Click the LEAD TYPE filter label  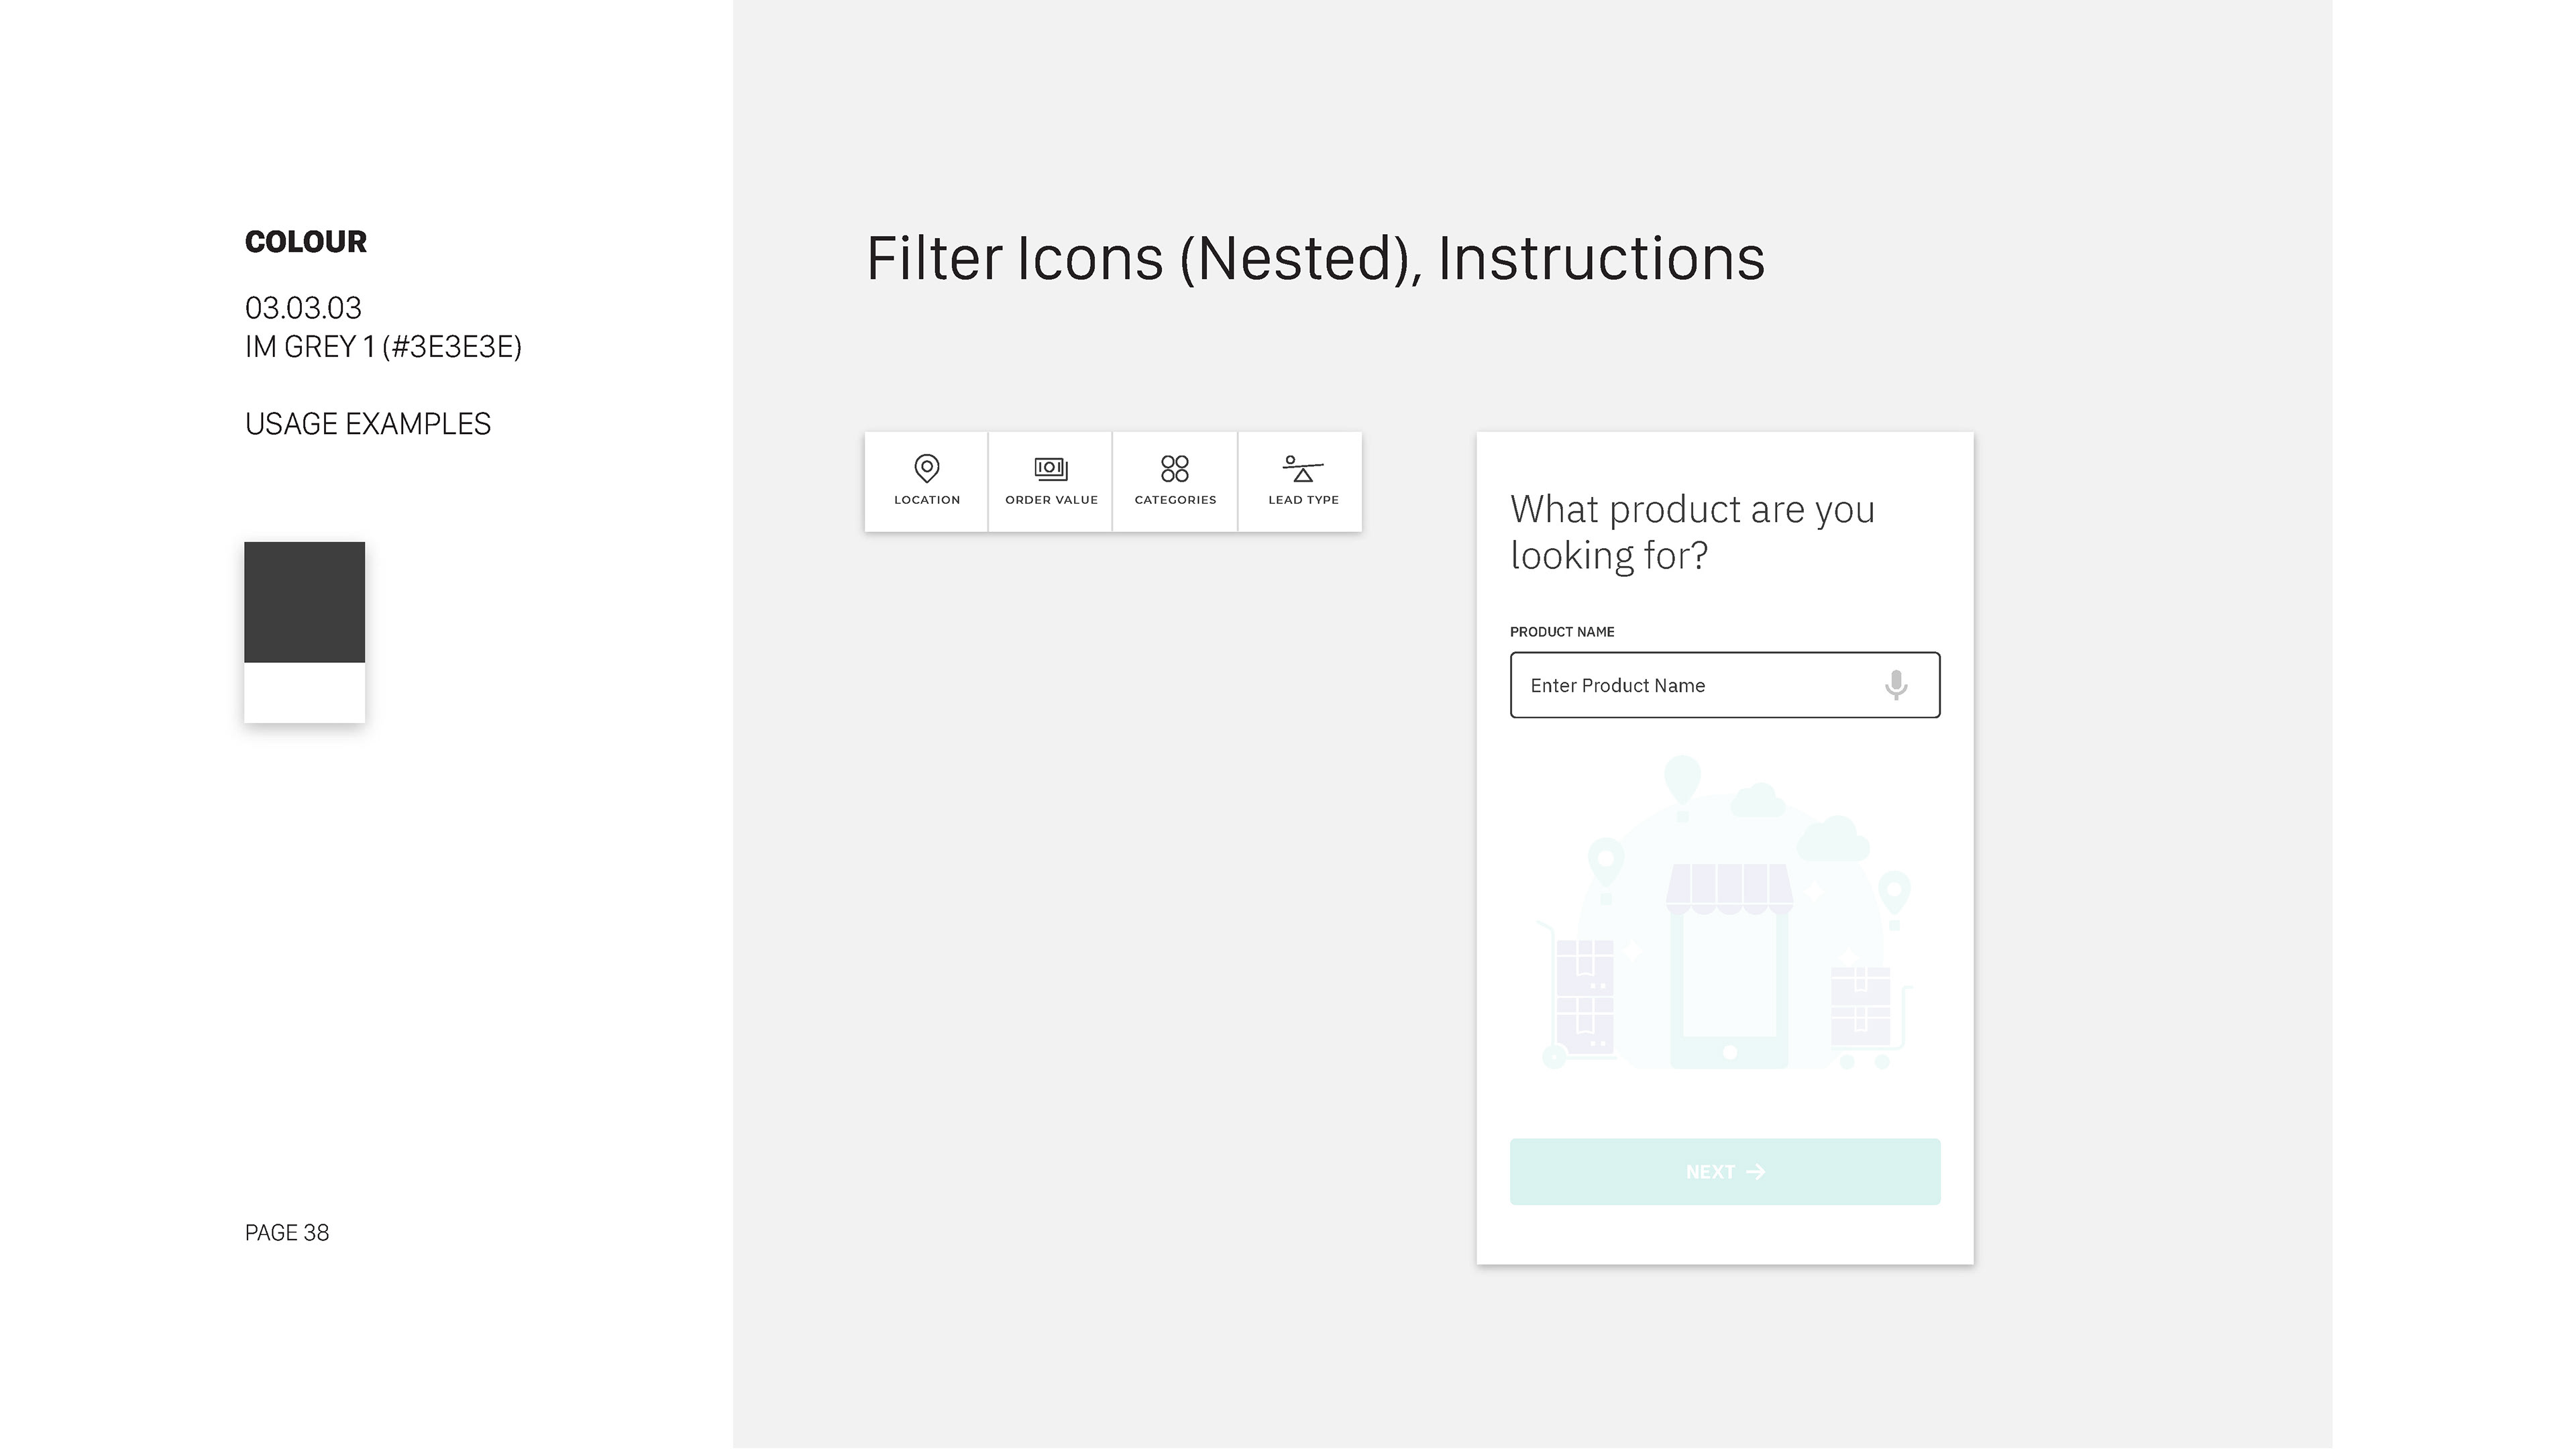(x=1303, y=500)
